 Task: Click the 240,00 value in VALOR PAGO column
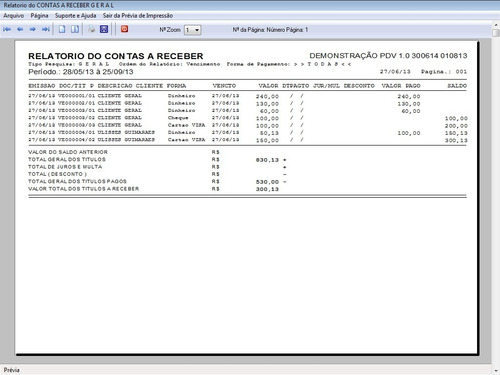409,97
